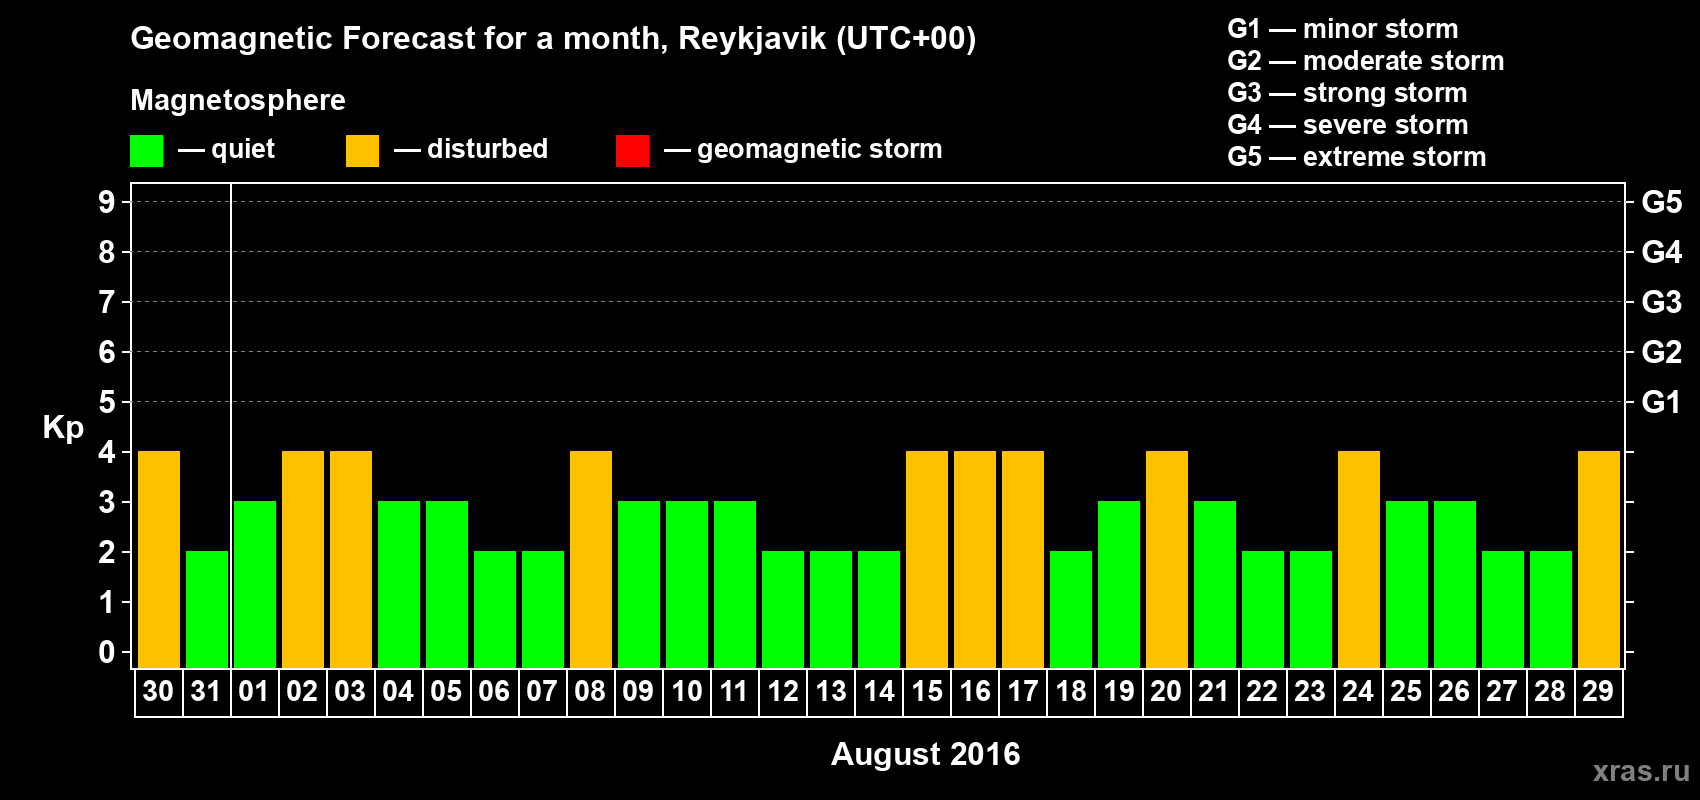Click the date label 01 on the axis
This screenshot has width=1700, height=800.
click(254, 692)
